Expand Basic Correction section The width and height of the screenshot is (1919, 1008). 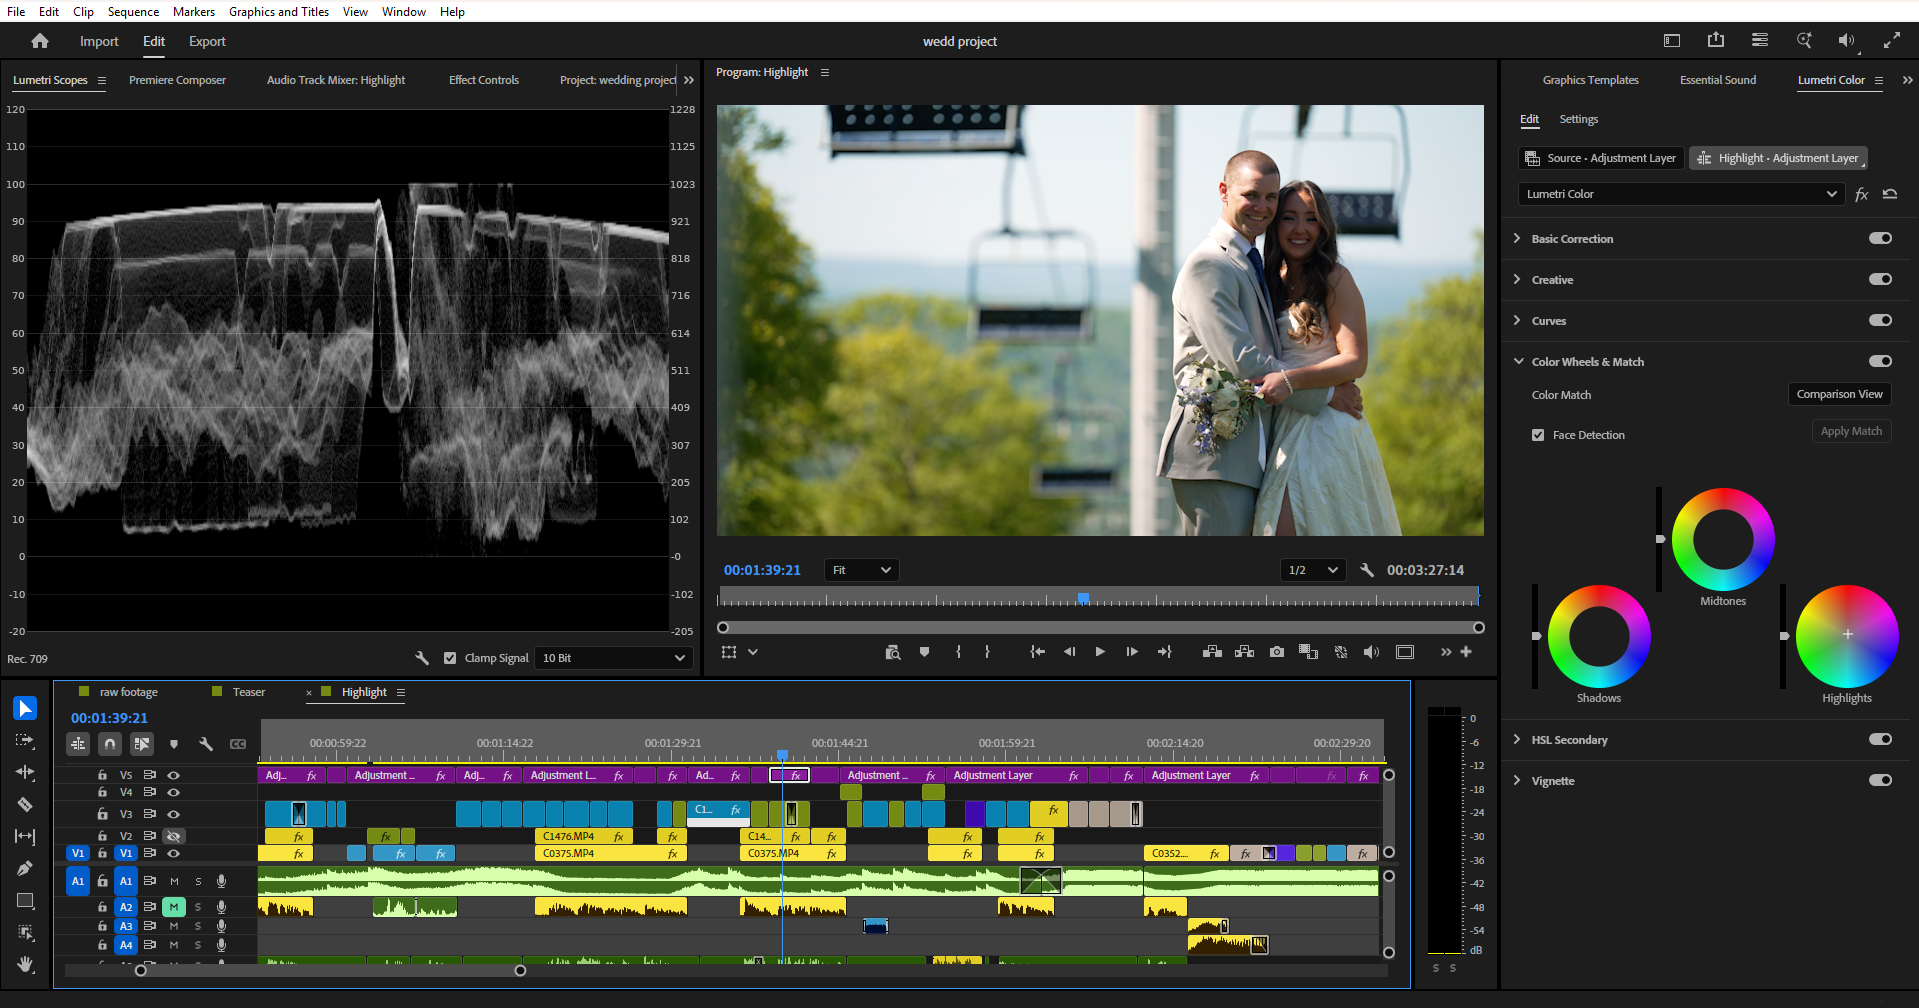(x=1517, y=238)
